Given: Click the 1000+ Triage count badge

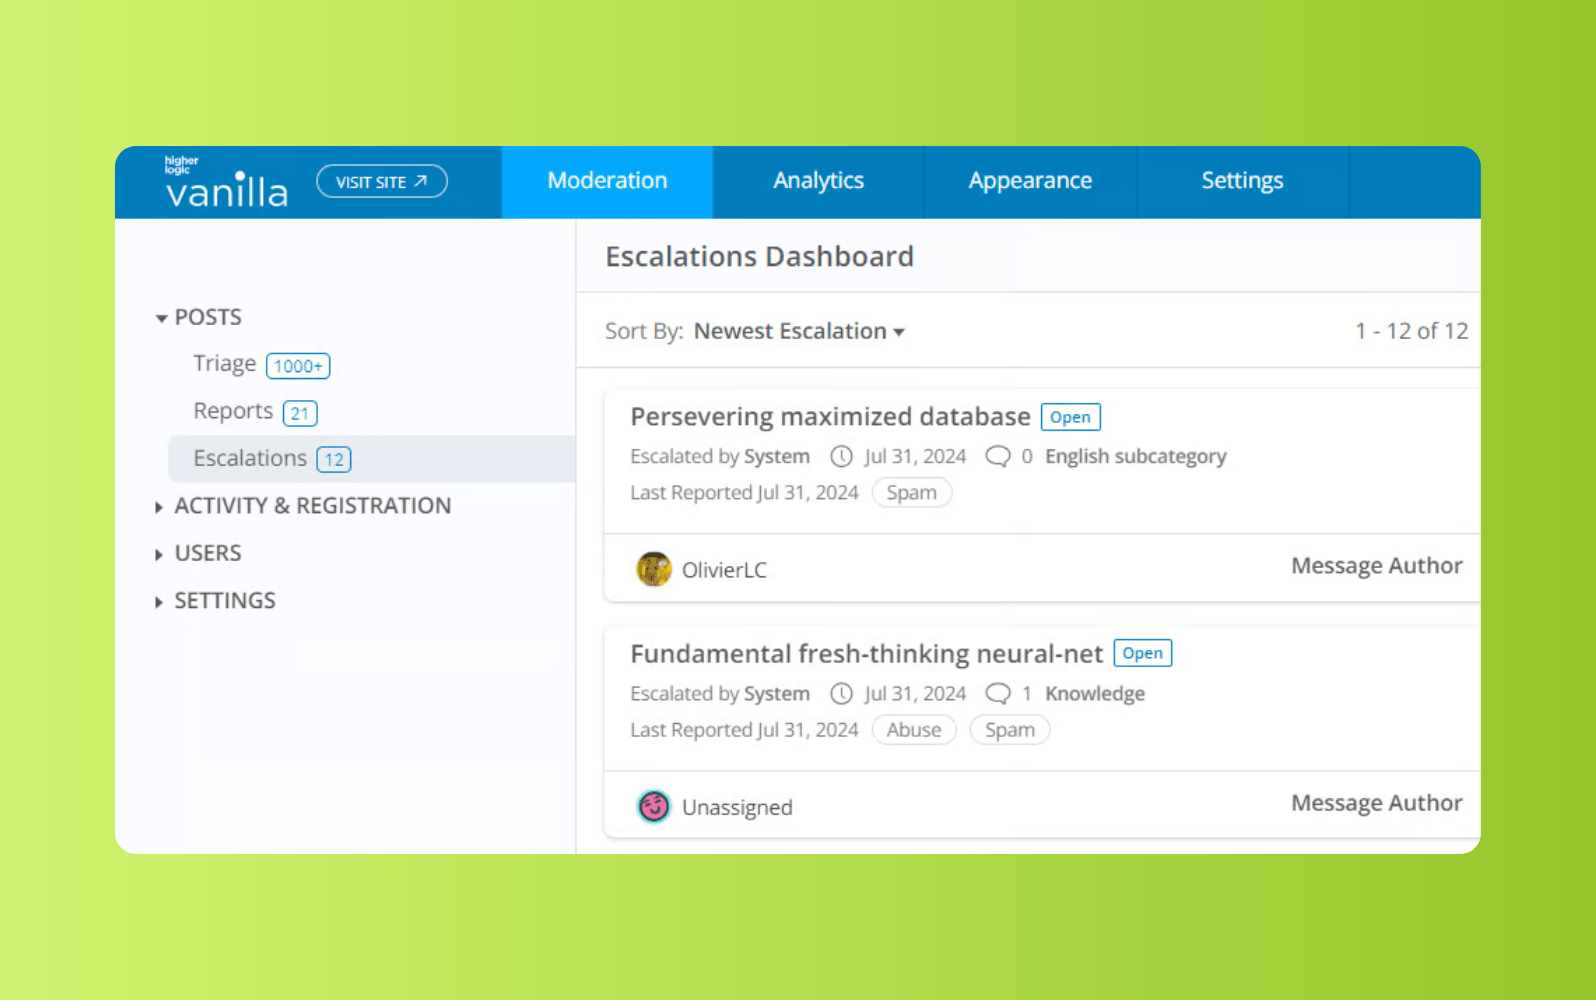Looking at the screenshot, I should point(298,366).
